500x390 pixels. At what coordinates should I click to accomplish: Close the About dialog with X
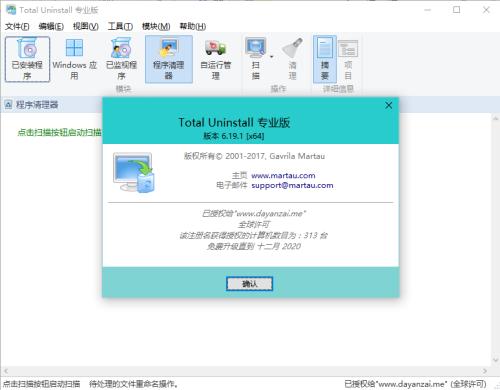coord(388,105)
